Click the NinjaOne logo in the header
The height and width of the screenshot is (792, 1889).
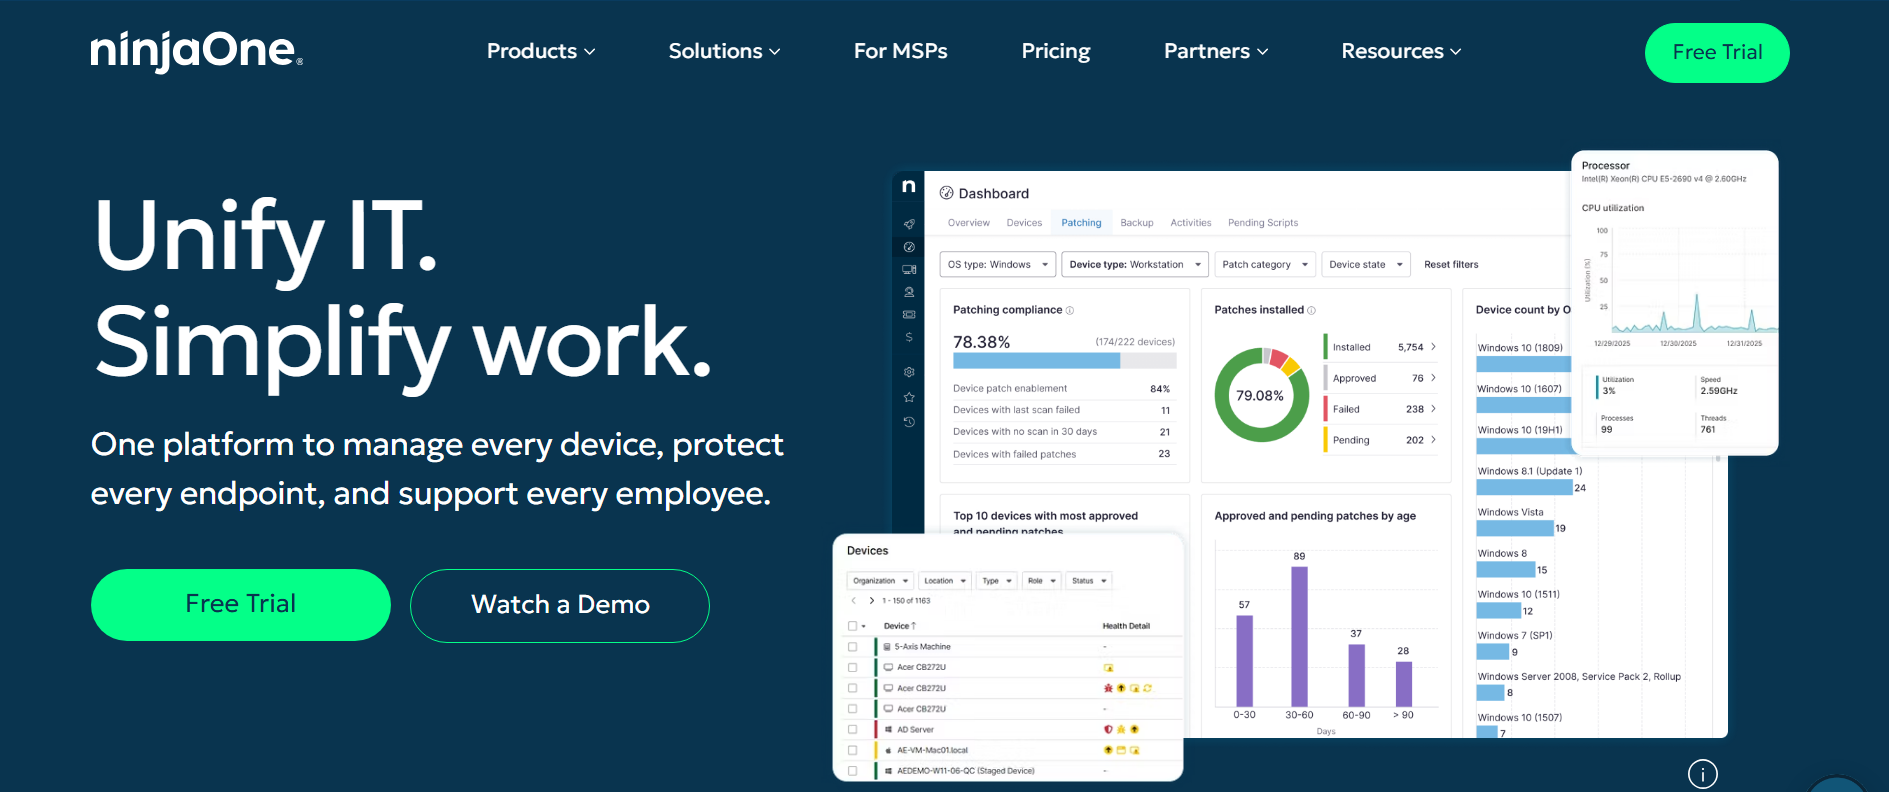[196, 51]
